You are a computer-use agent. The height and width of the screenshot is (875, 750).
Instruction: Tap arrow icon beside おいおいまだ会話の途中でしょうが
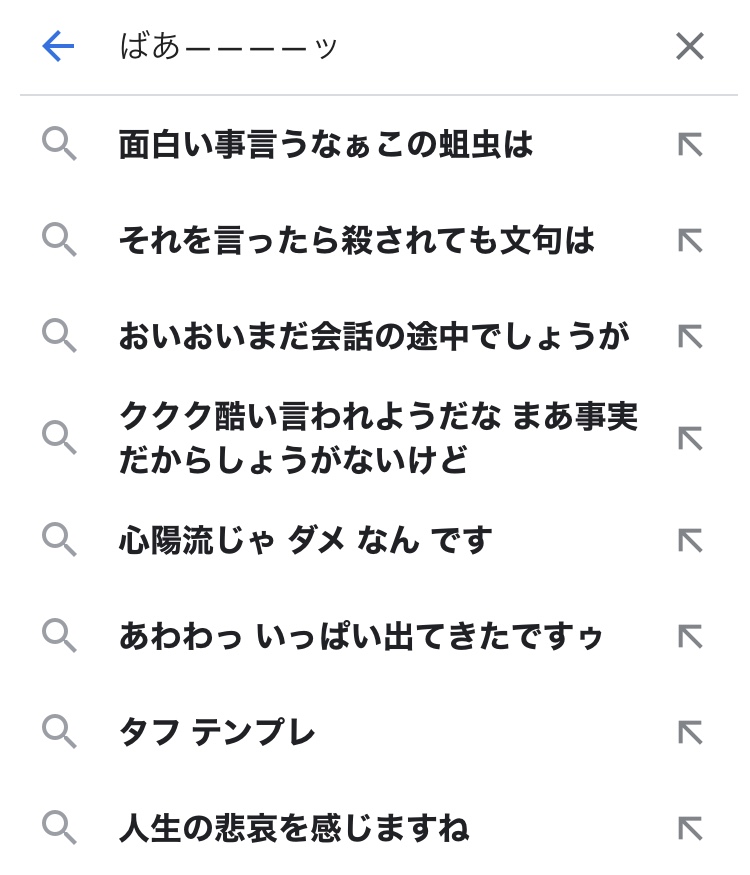coord(689,336)
